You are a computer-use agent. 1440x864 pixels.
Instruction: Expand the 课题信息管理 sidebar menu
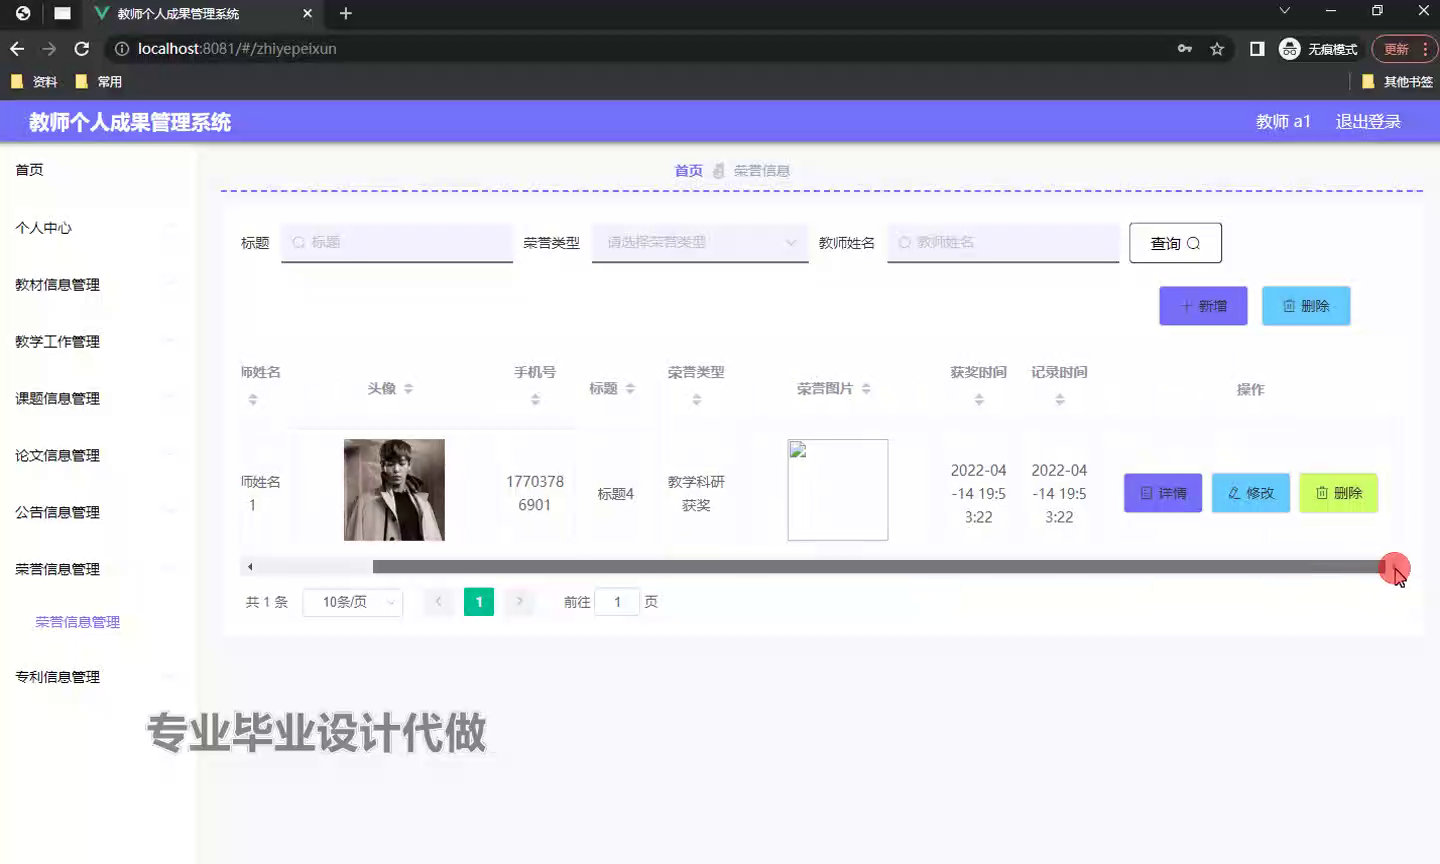click(98, 399)
